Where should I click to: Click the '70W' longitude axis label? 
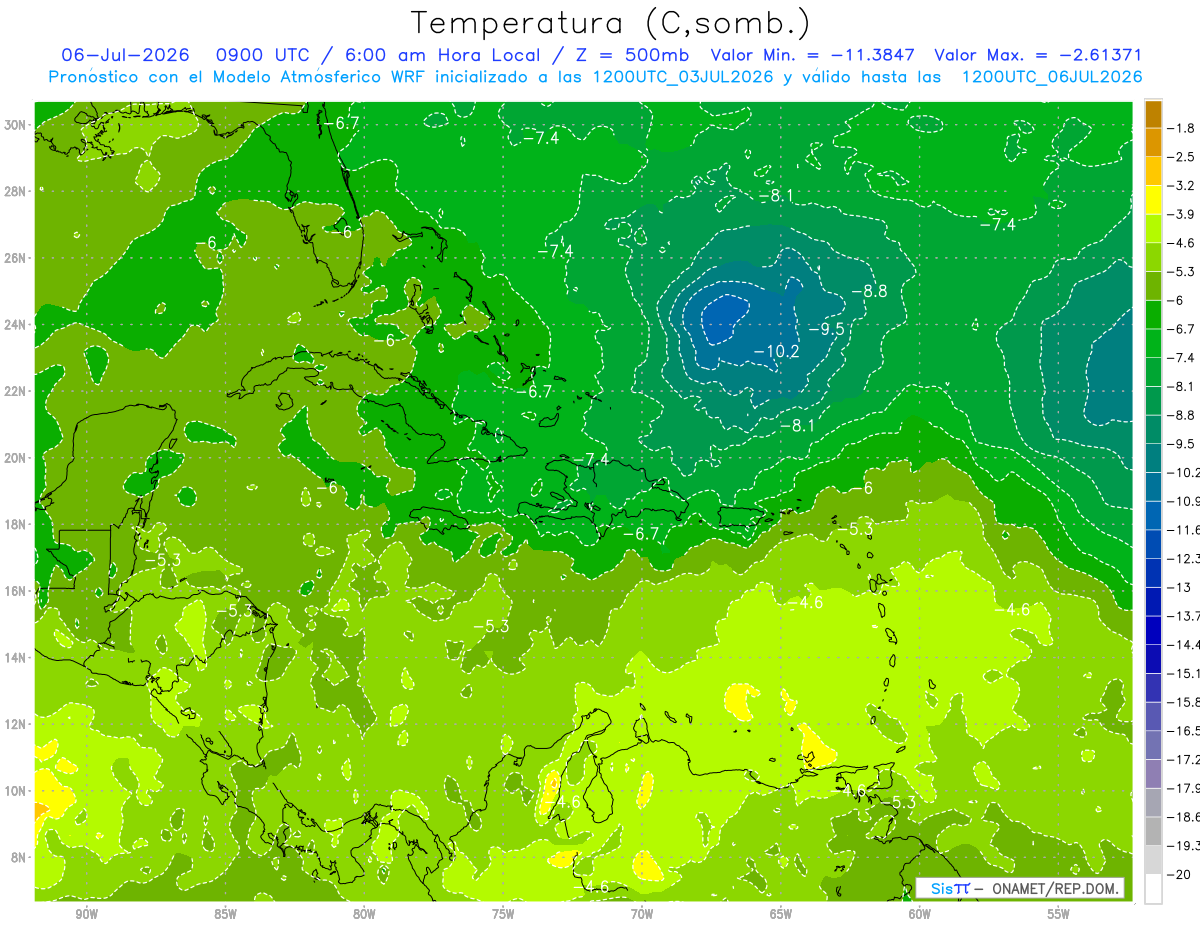[642, 914]
